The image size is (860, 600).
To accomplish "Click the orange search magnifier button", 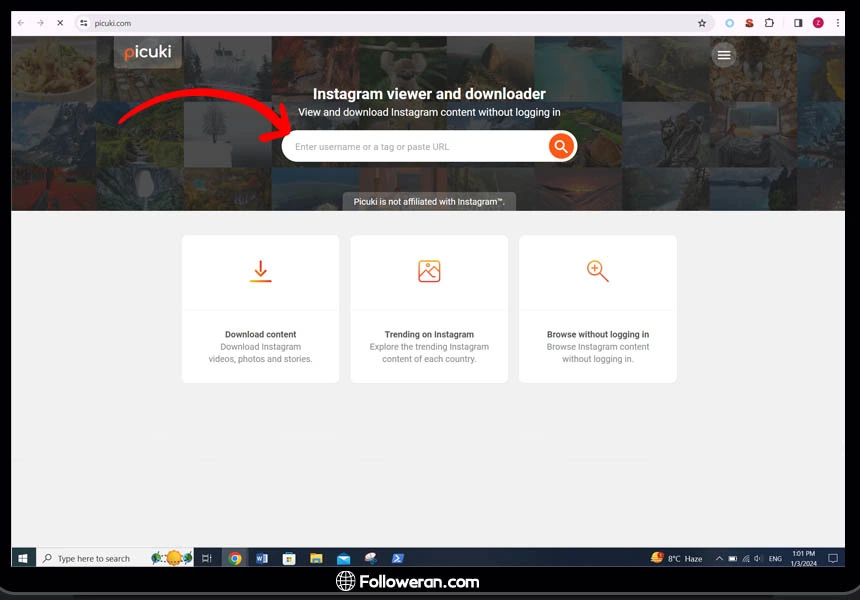I will 561,147.
